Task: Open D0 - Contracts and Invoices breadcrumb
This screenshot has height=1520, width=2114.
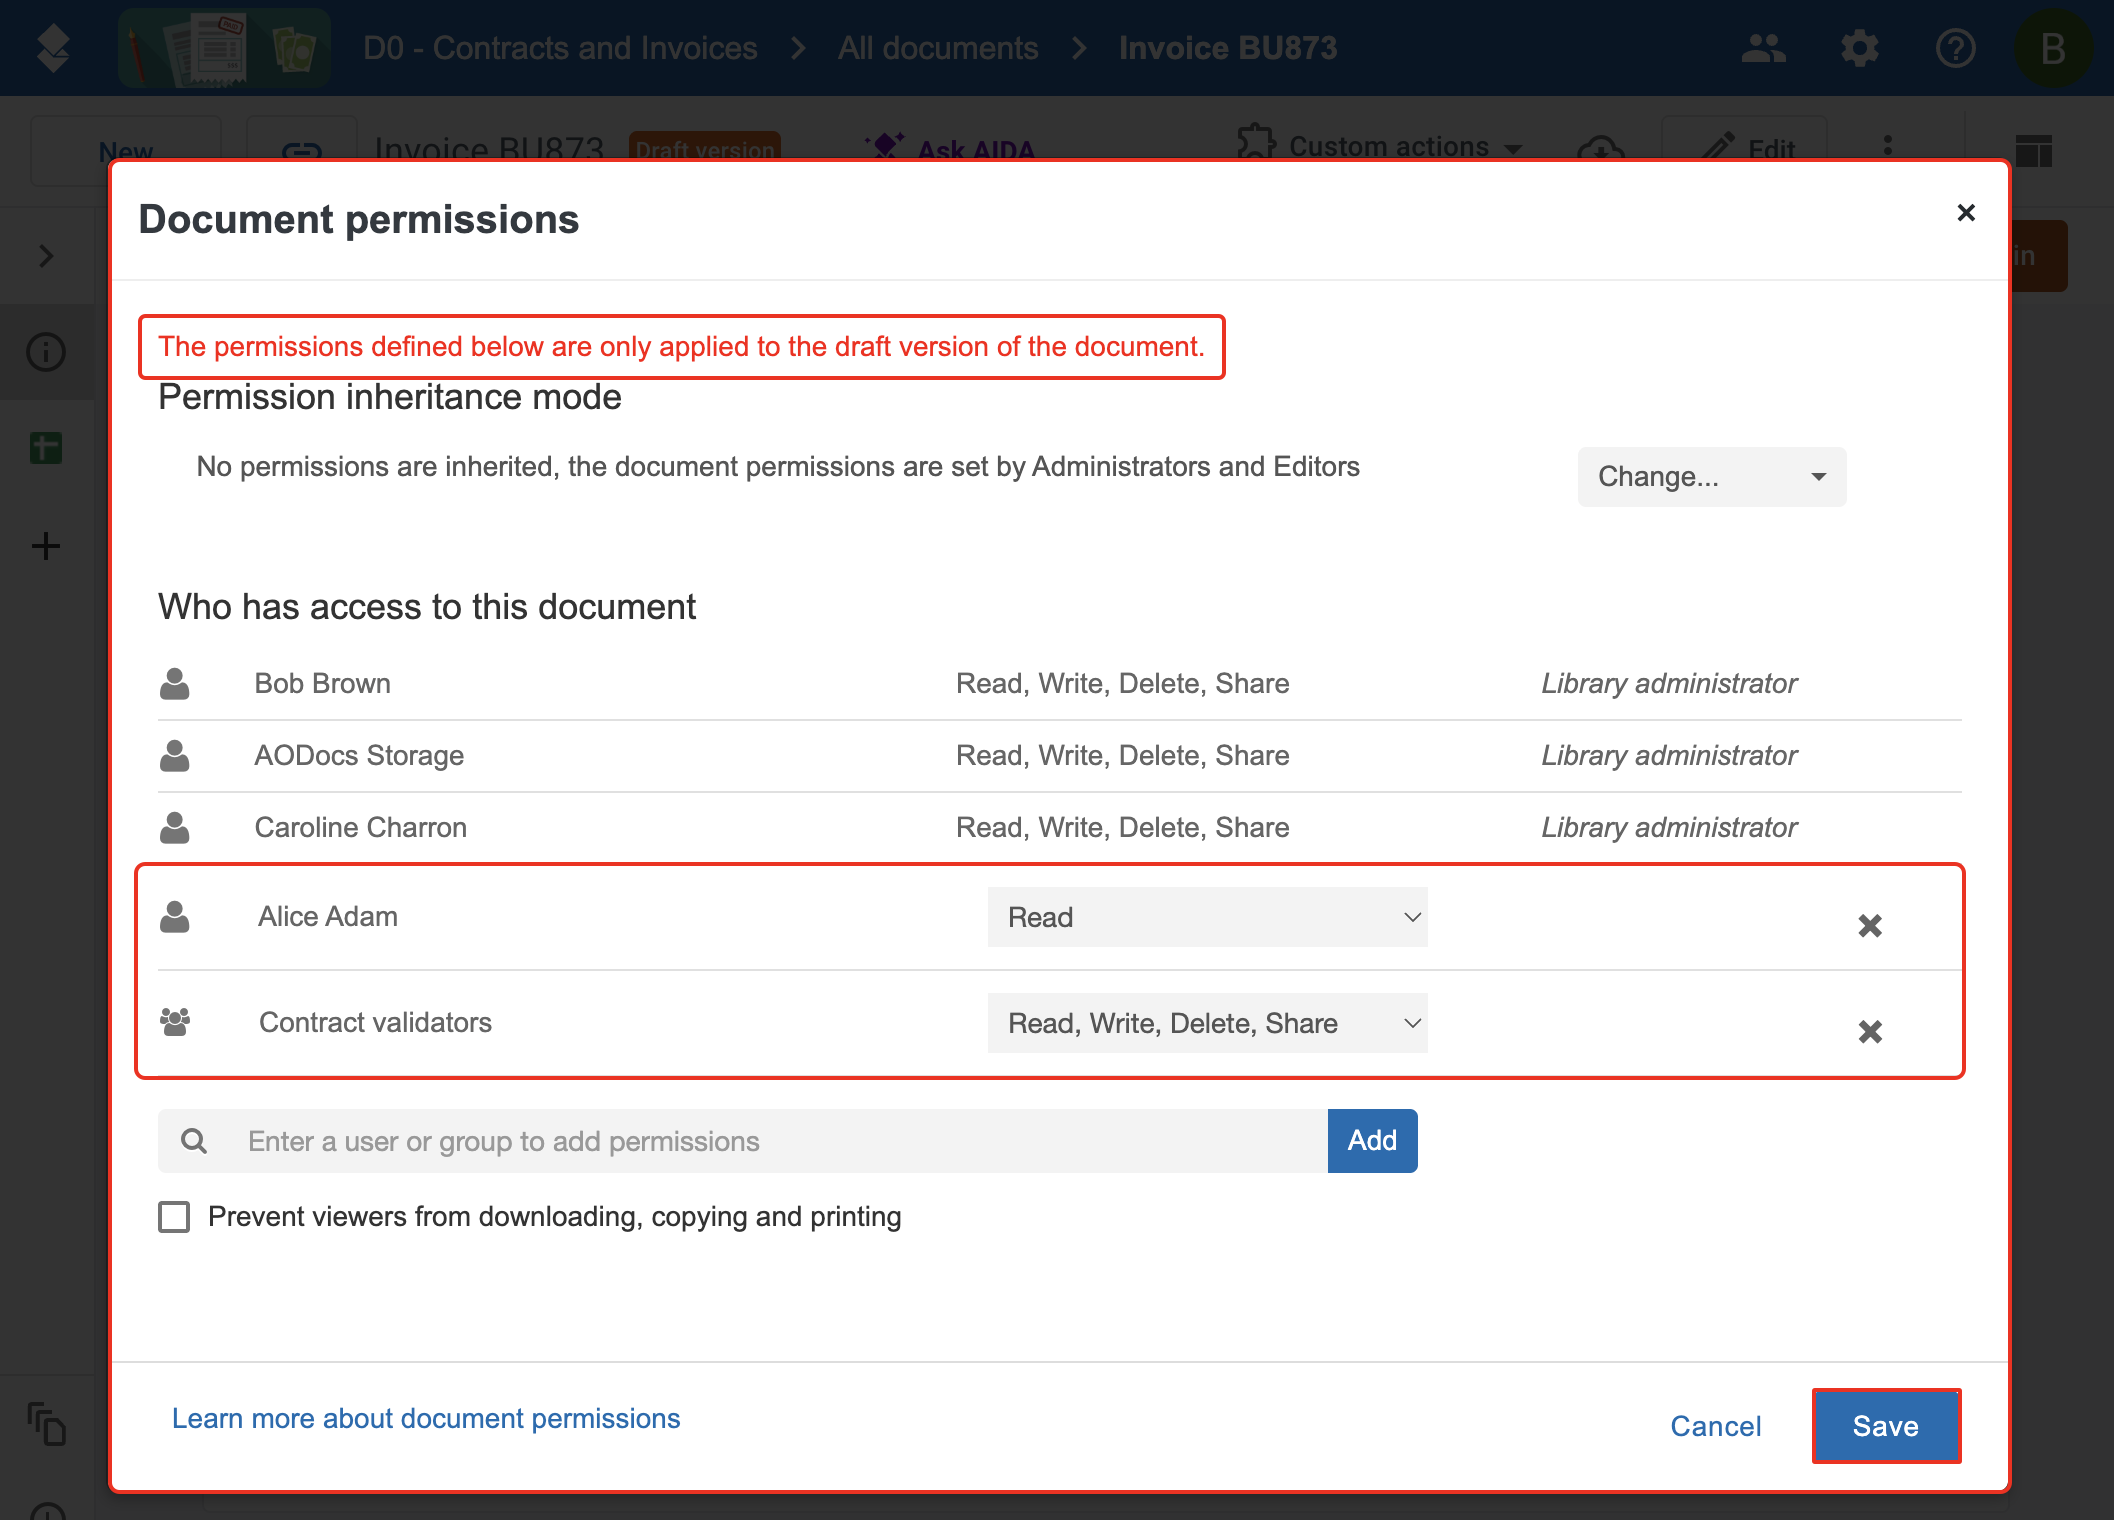Action: click(560, 48)
